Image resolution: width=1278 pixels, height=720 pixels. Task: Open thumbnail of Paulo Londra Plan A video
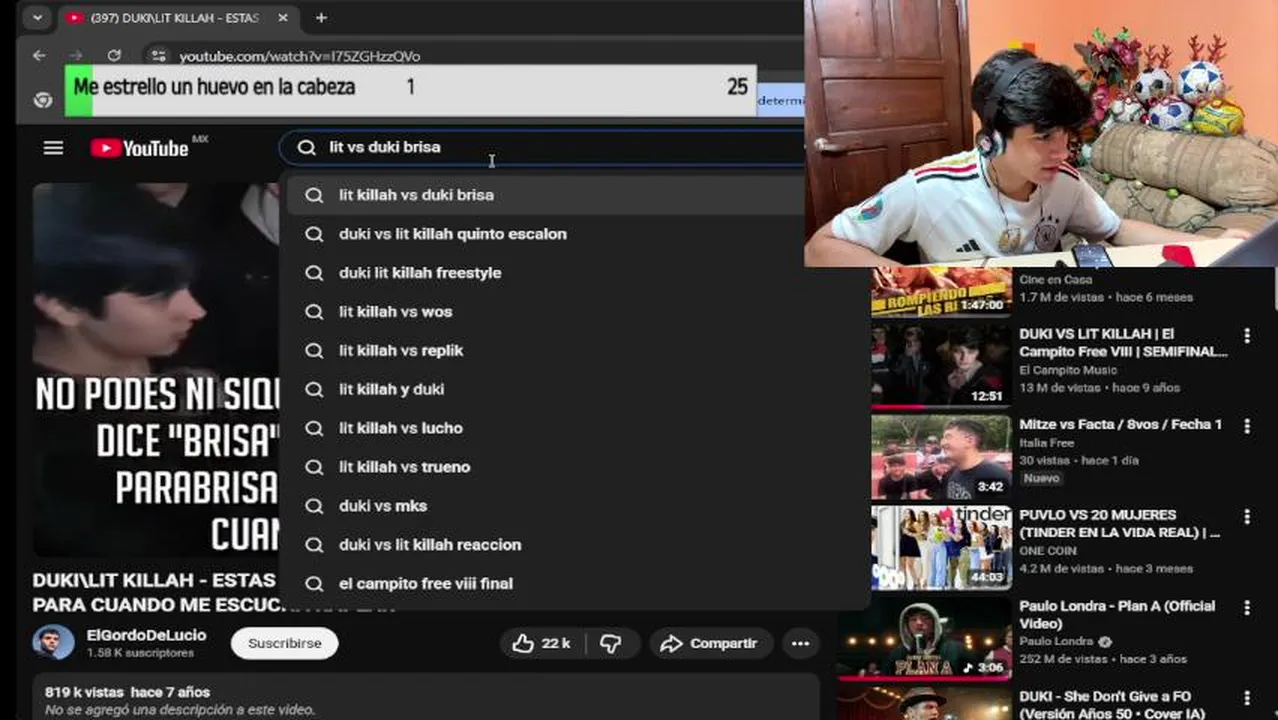pyautogui.click(x=925, y=638)
